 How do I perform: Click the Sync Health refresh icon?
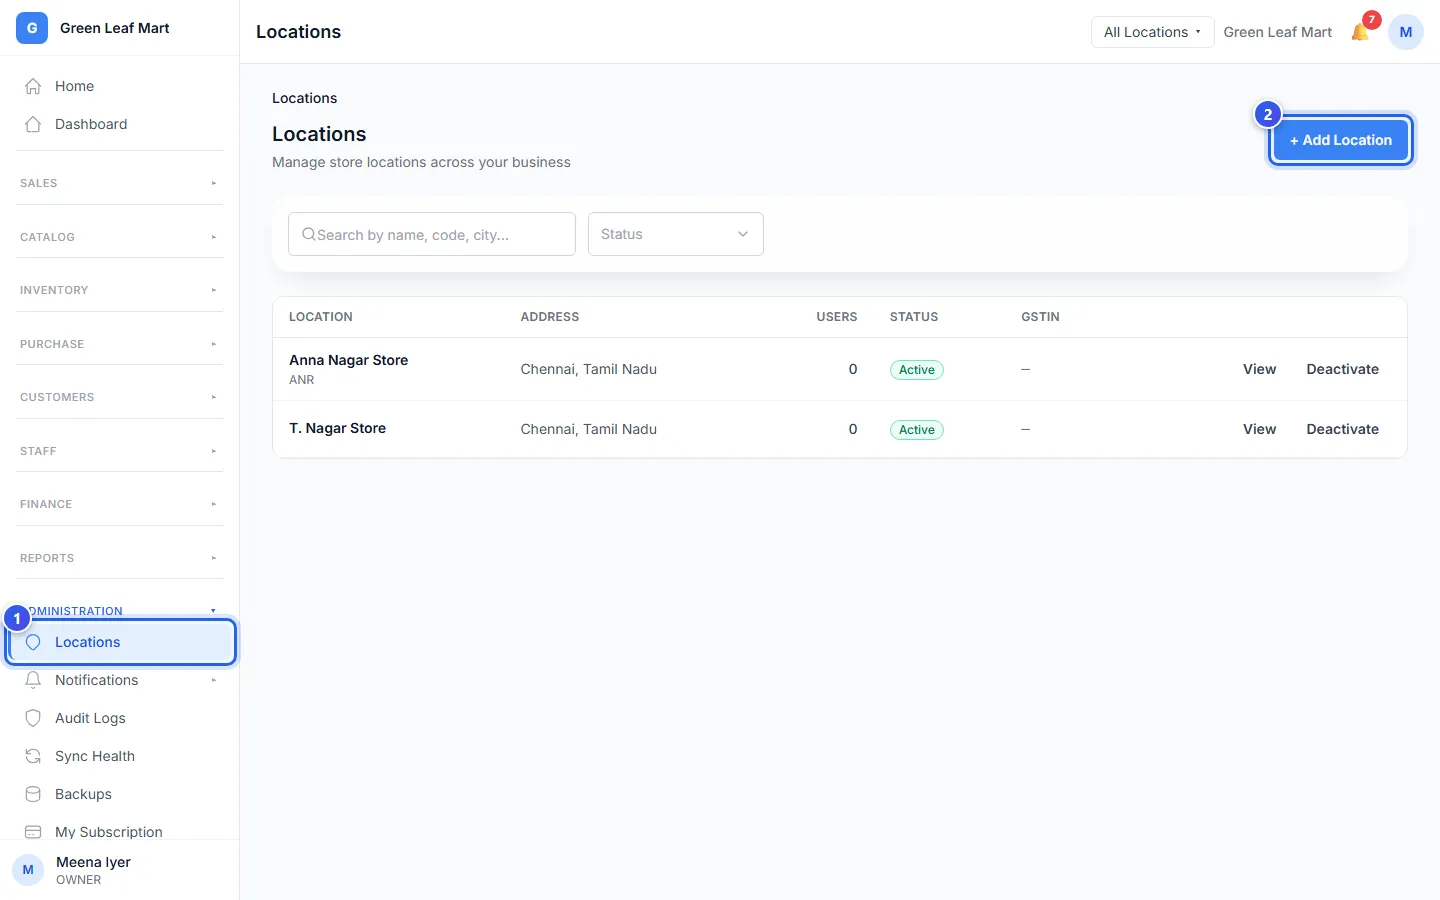point(33,756)
